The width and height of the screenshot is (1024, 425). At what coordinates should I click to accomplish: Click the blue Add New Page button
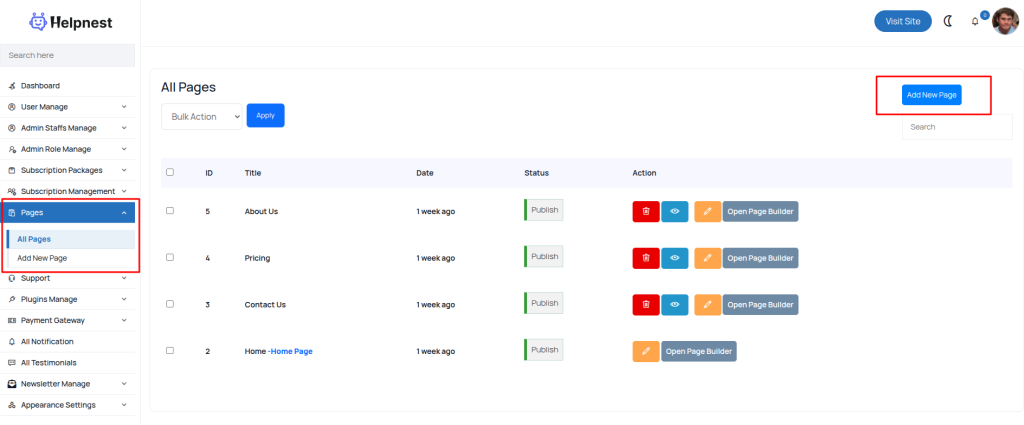pos(931,95)
